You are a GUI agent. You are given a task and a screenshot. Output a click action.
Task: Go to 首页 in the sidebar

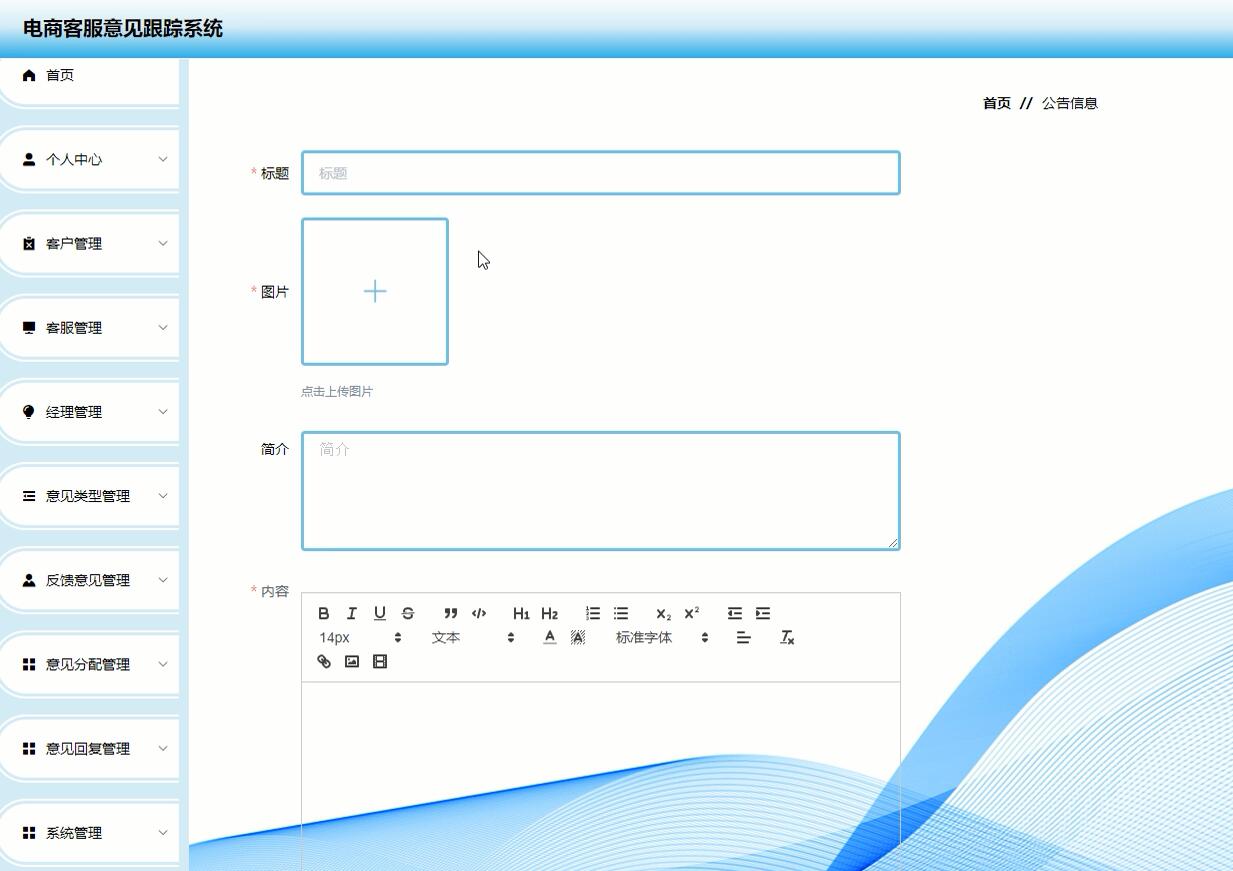pos(89,75)
